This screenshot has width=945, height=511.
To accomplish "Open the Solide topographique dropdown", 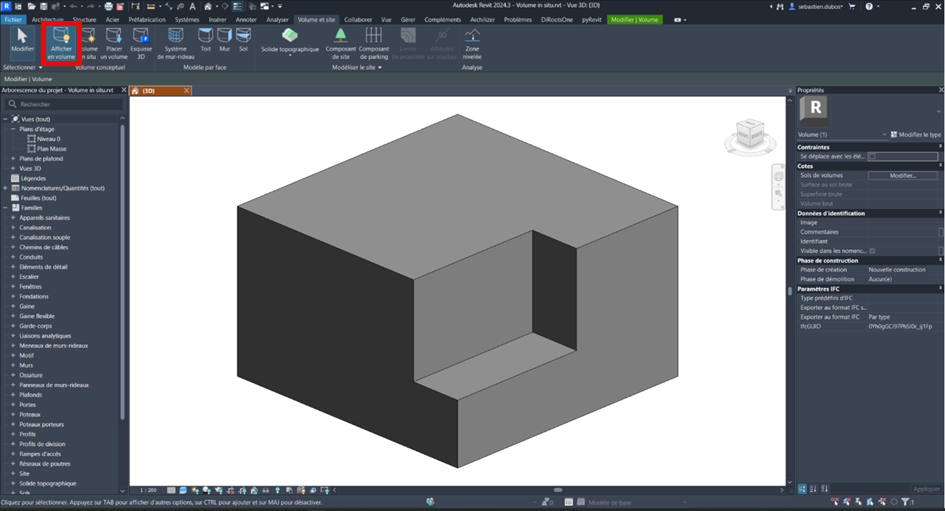I will point(290,56).
